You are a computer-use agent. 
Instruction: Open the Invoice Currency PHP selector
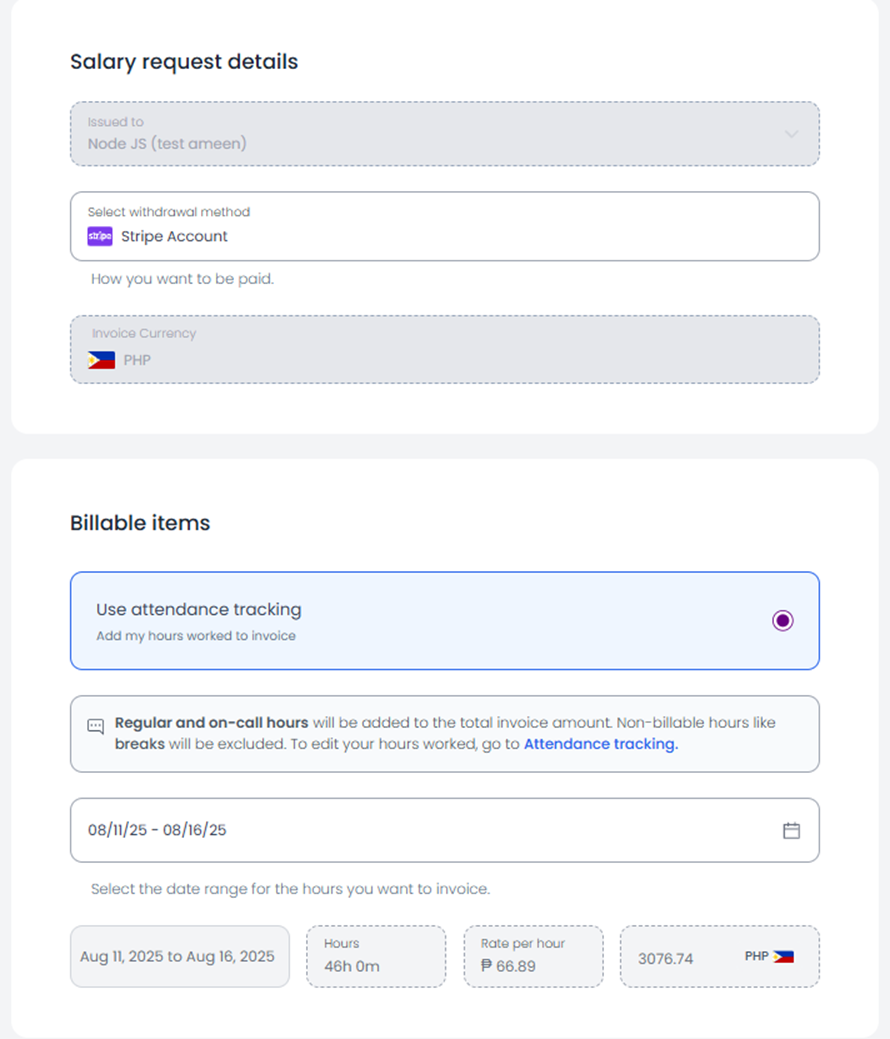445,349
